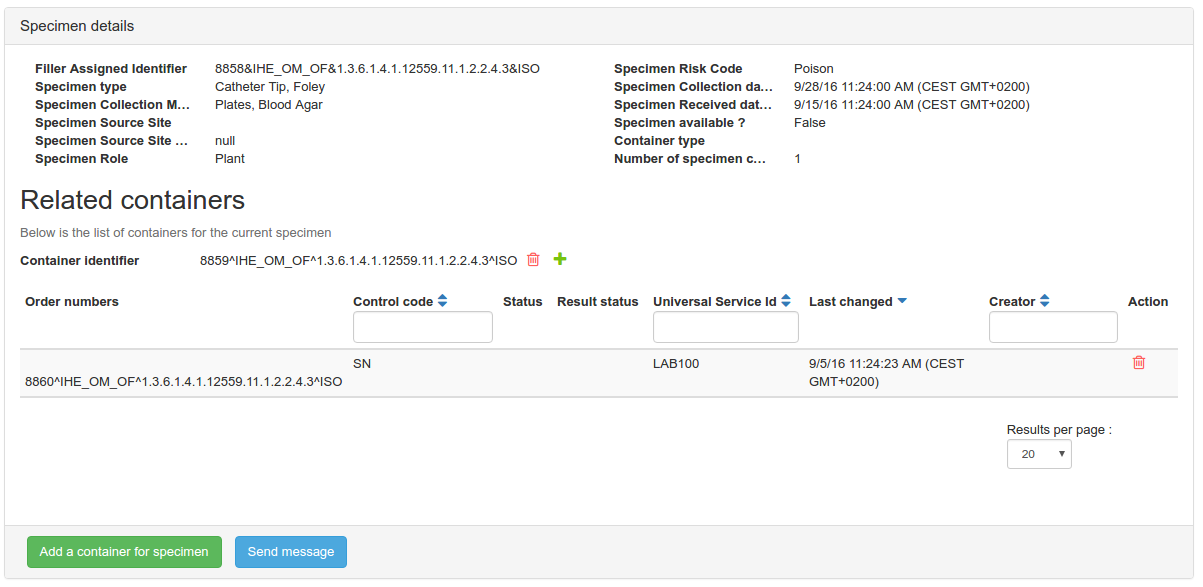Click the SN control code cell
Image resolution: width=1203 pixels, height=587 pixels.
coord(362,364)
